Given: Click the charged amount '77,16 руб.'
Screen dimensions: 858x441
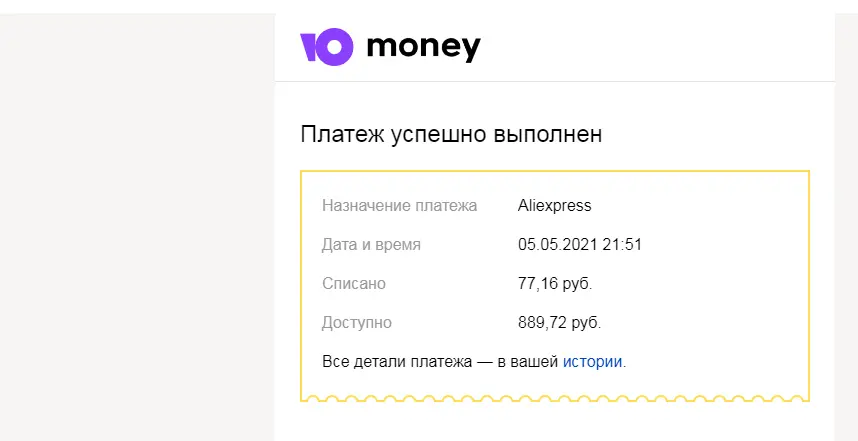Looking at the screenshot, I should (x=555, y=284).
